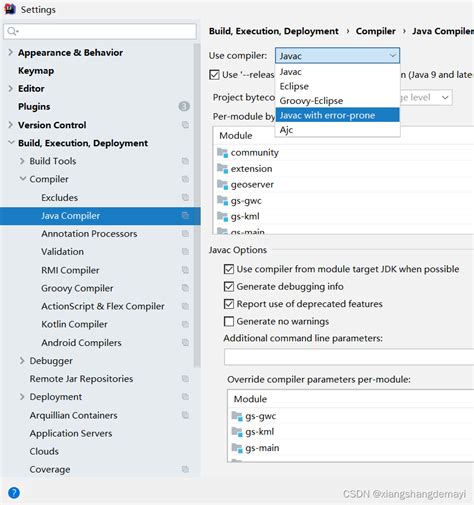Disable Generate debugging info checkbox
The image size is (474, 505).
click(x=229, y=287)
